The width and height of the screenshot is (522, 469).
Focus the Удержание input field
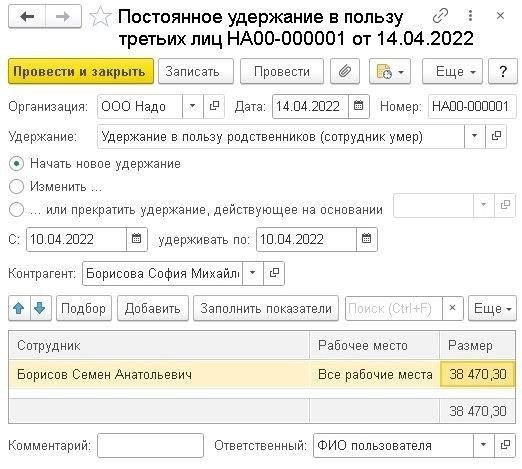pyautogui.click(x=281, y=136)
